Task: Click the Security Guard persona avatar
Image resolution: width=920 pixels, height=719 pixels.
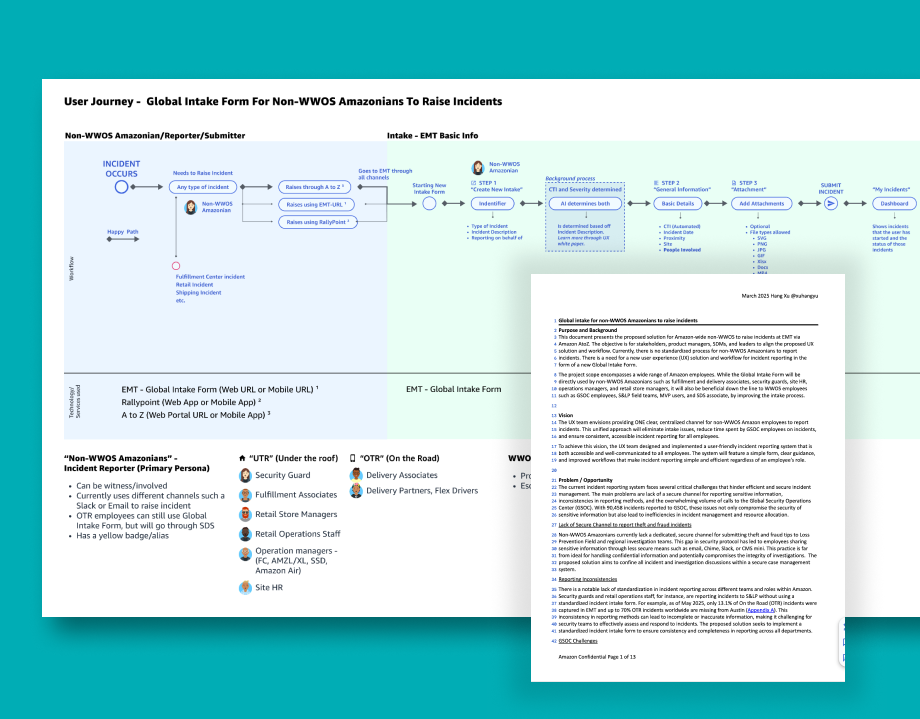Action: click(245, 475)
